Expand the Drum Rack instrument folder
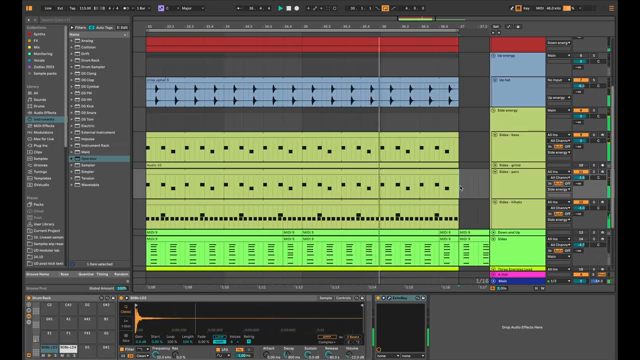 pyautogui.click(x=72, y=60)
